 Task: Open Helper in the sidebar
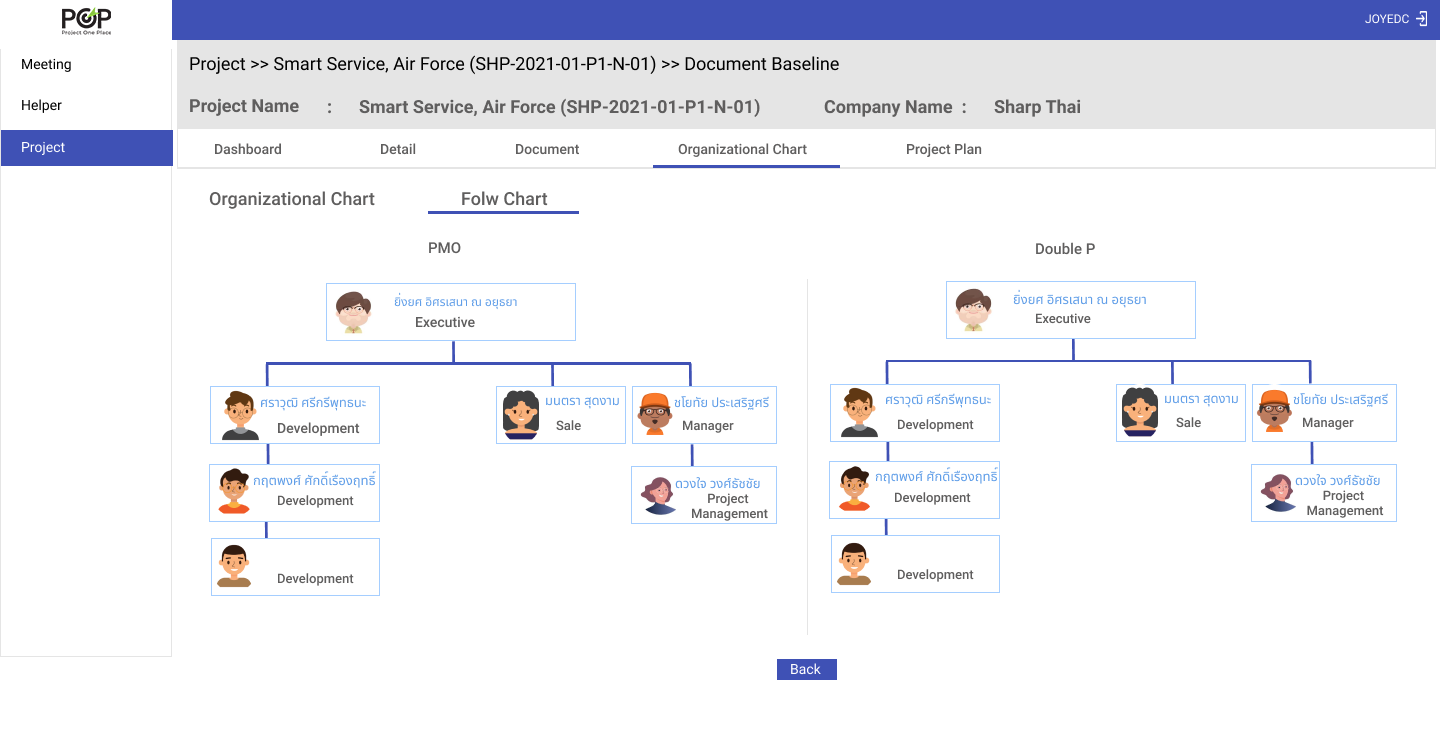tap(41, 105)
